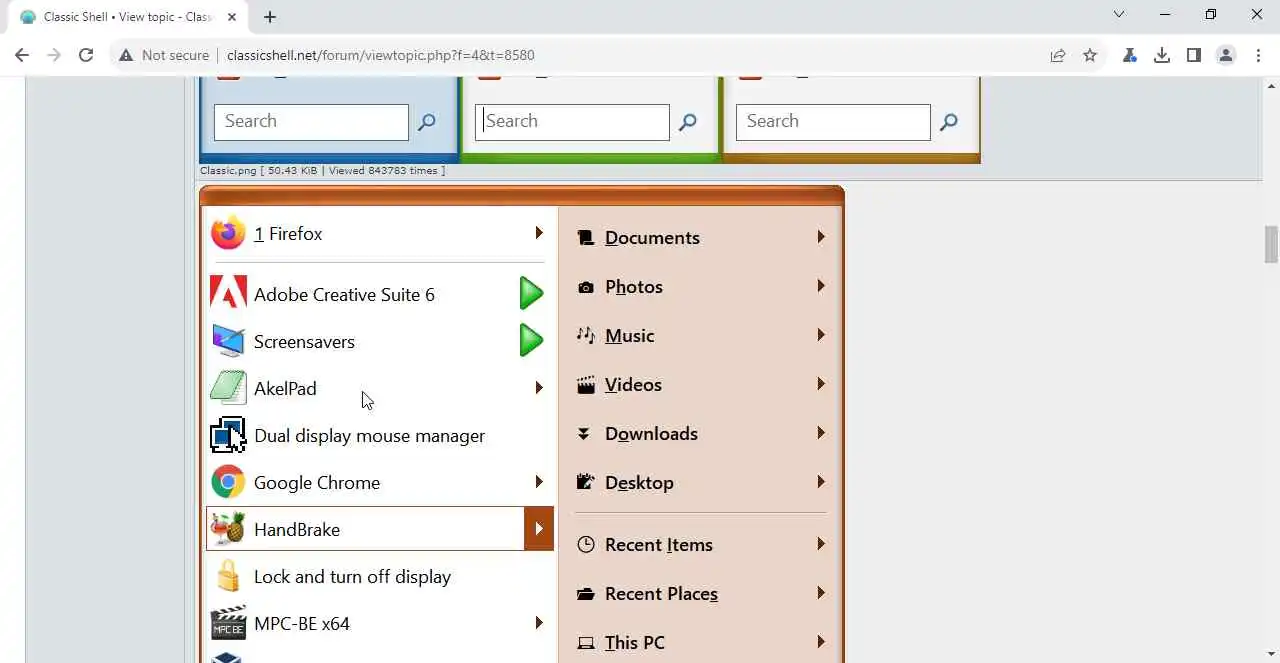The width and height of the screenshot is (1280, 663).
Task: Go back to the previous page
Action: 22,55
